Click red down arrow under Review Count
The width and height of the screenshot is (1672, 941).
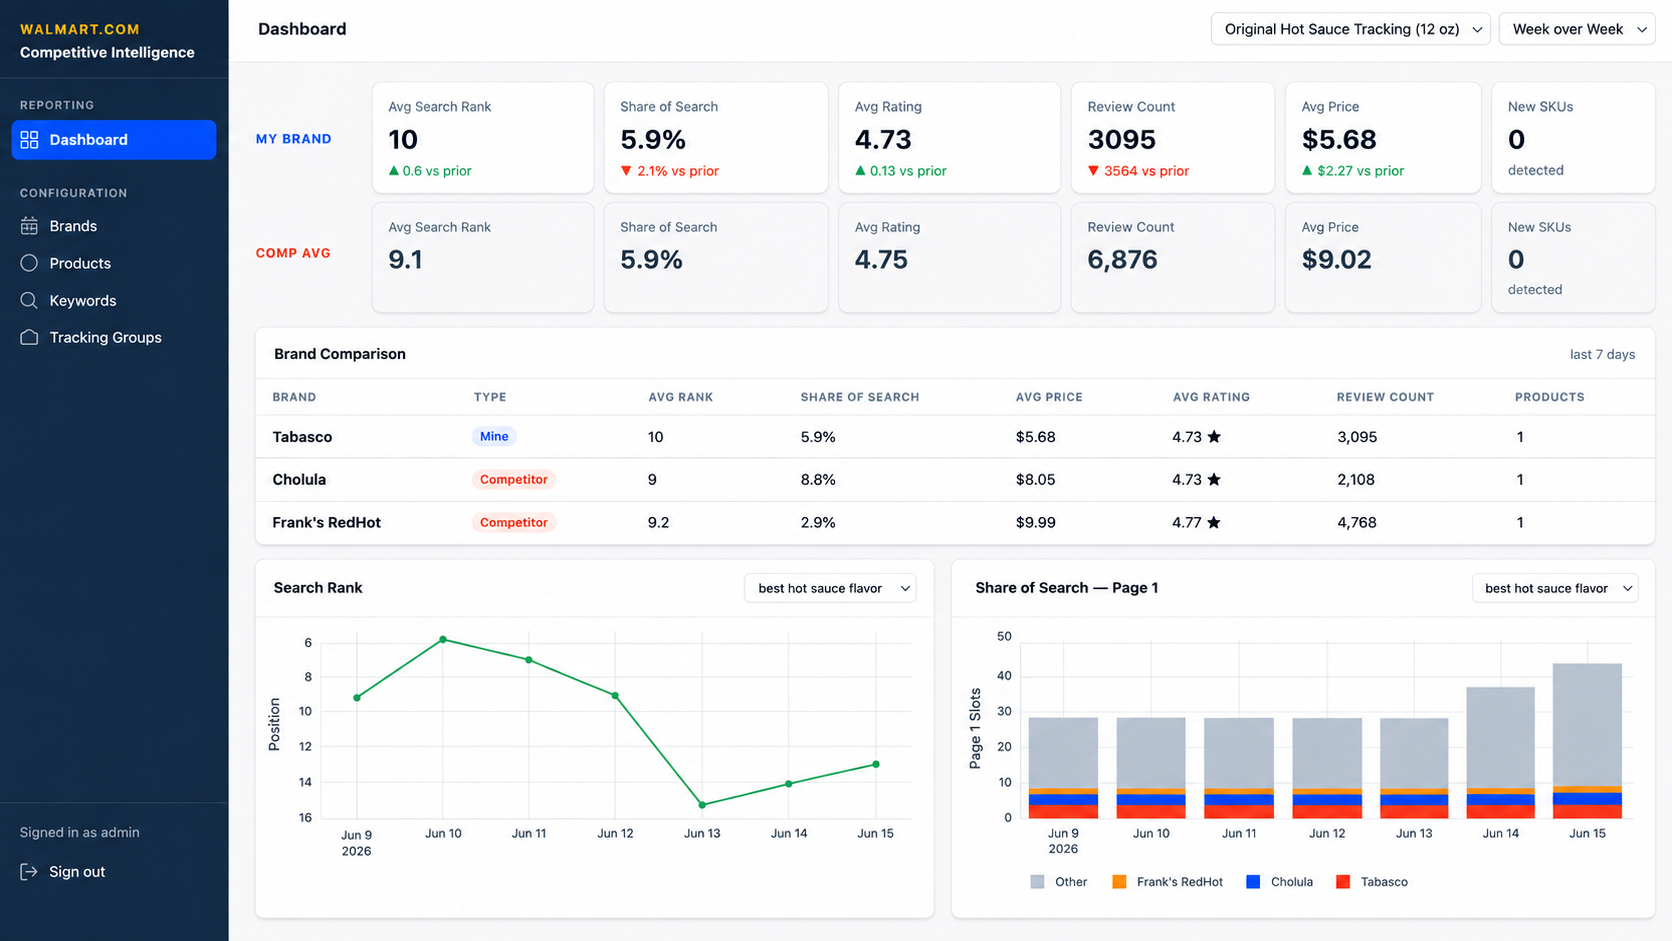1093,171
